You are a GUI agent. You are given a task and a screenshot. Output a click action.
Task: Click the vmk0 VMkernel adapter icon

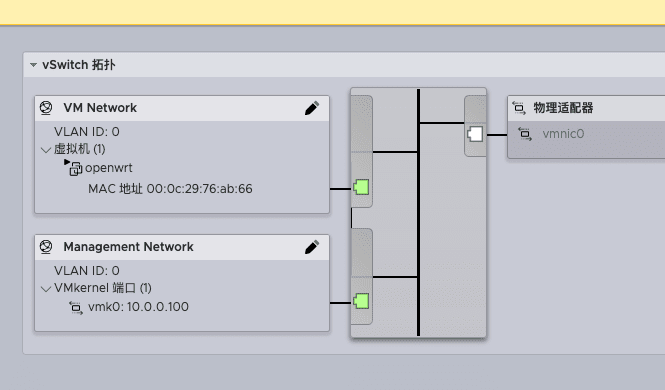tap(76, 307)
